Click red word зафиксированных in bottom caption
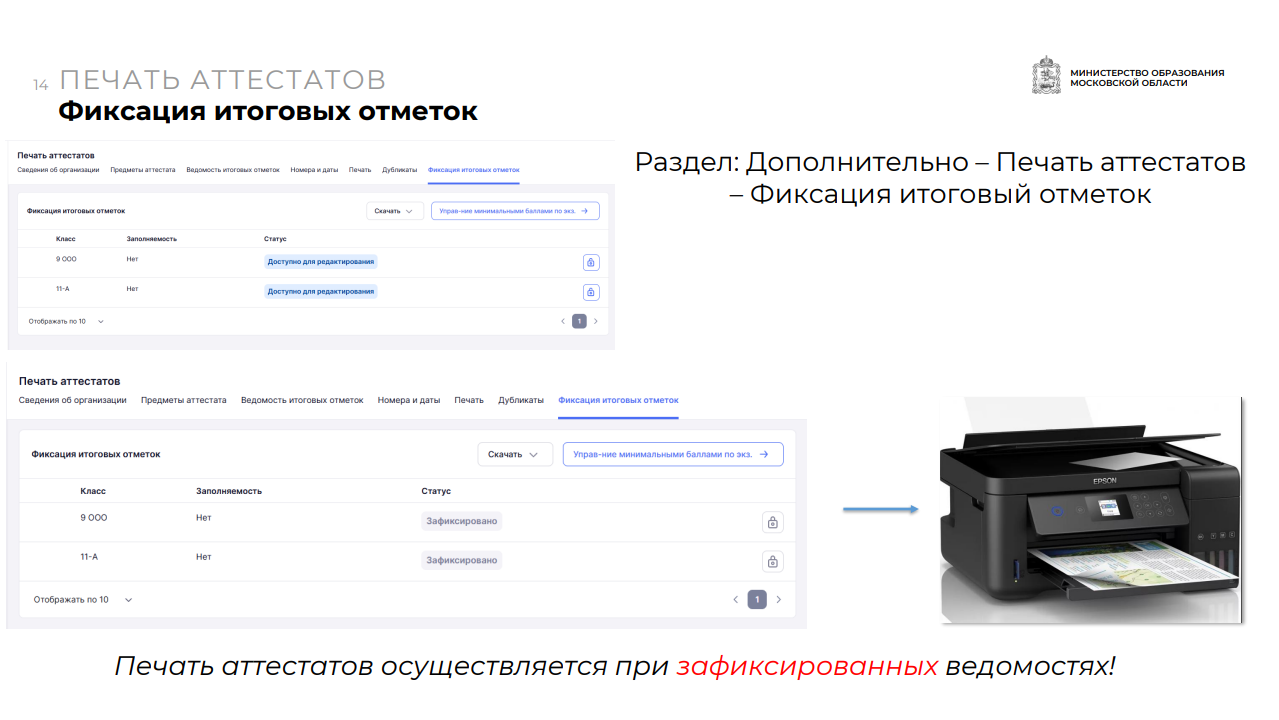1279x720 pixels. tap(807, 666)
